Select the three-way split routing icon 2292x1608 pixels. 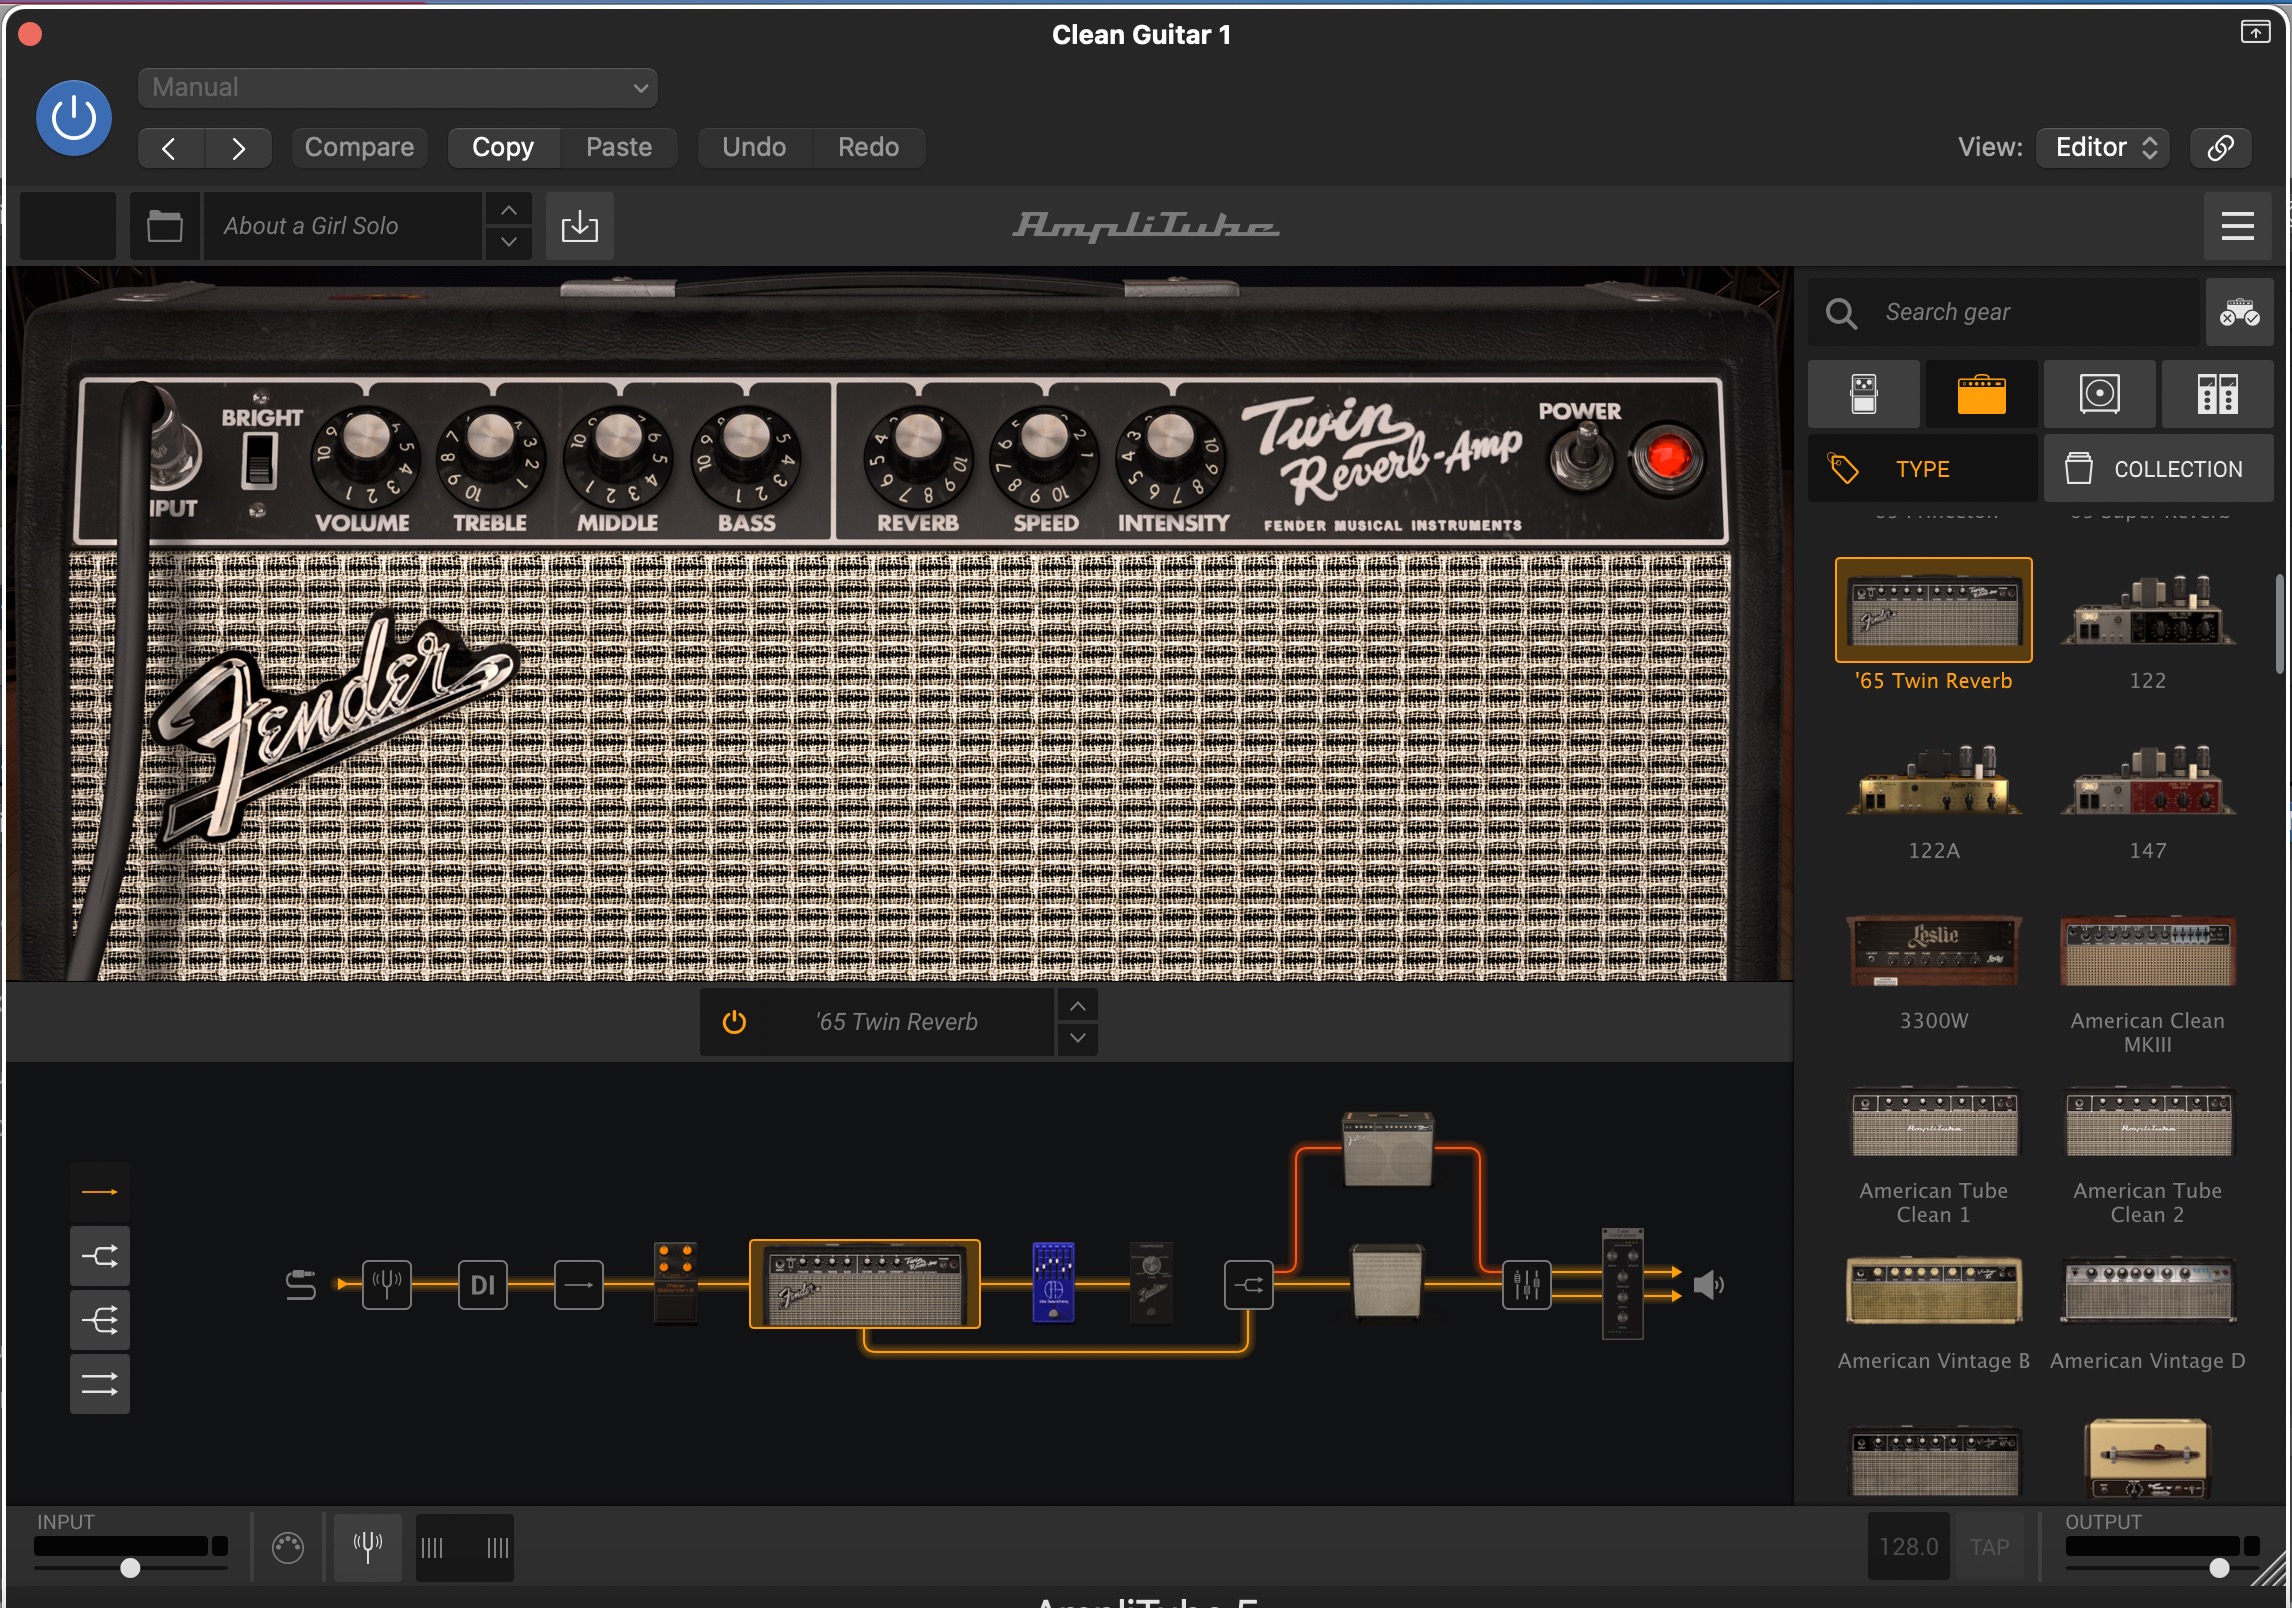(100, 1320)
